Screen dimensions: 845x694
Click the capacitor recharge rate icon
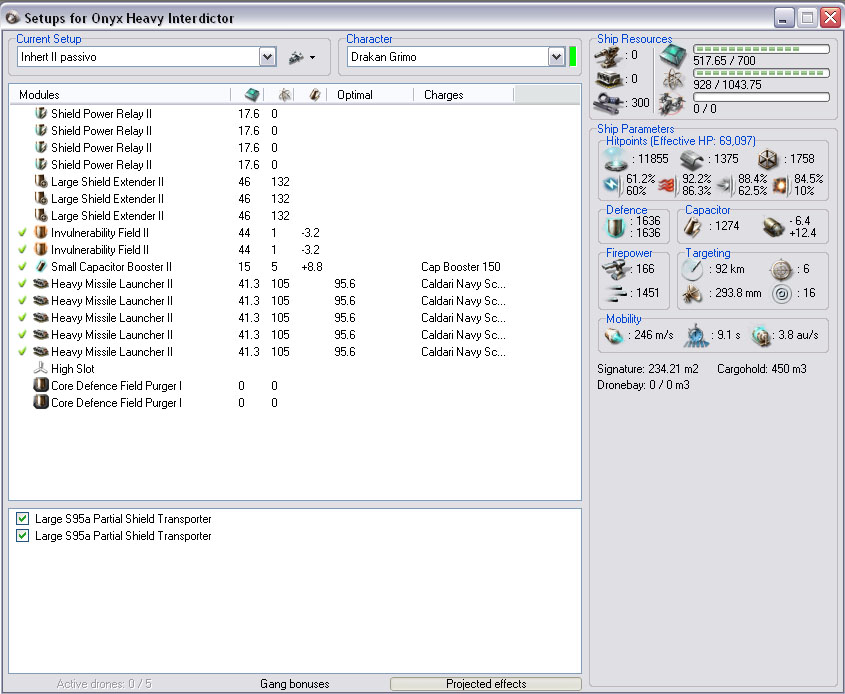point(773,227)
